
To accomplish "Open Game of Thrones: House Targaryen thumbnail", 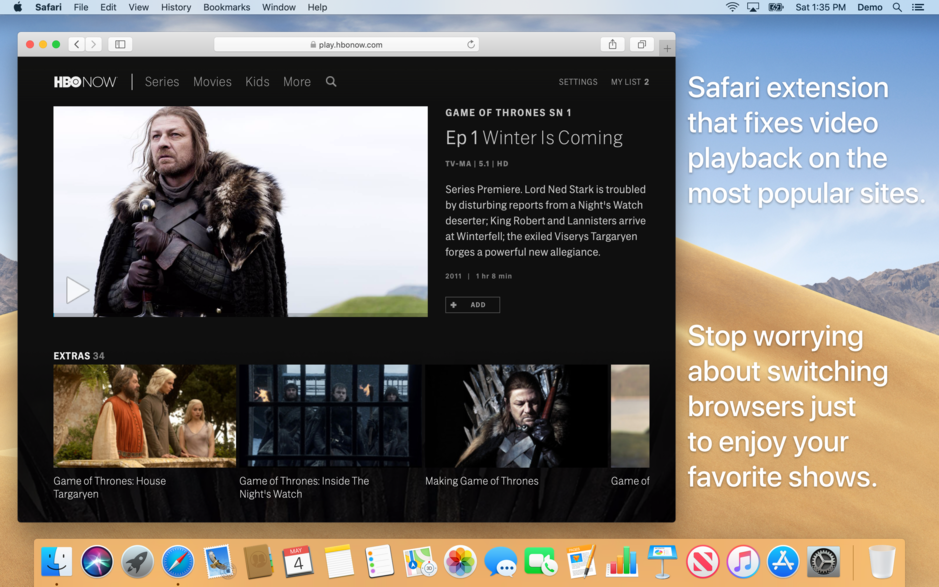I will [x=144, y=416].
